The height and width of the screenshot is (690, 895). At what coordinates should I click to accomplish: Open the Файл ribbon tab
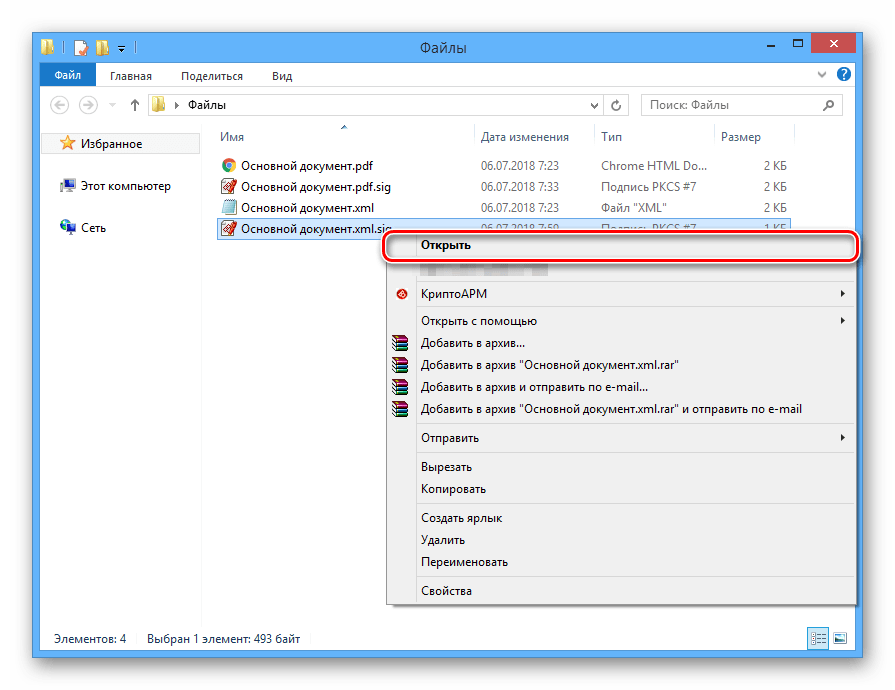tap(68, 76)
